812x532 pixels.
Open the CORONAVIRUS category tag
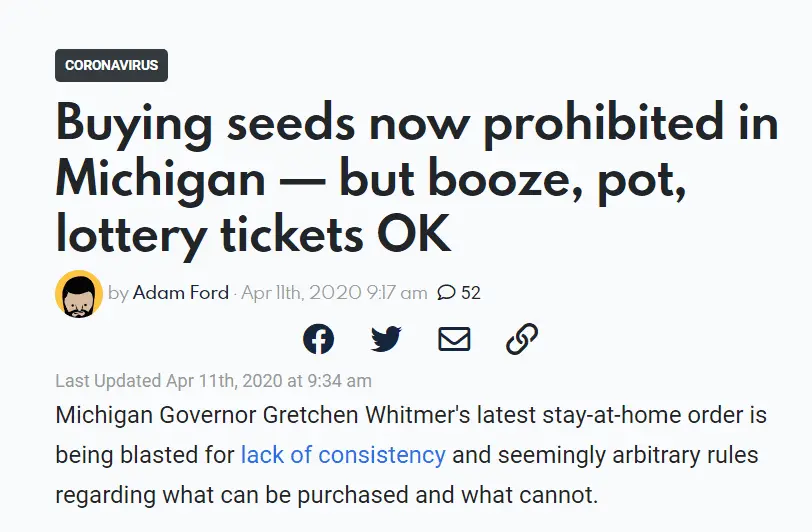(111, 65)
